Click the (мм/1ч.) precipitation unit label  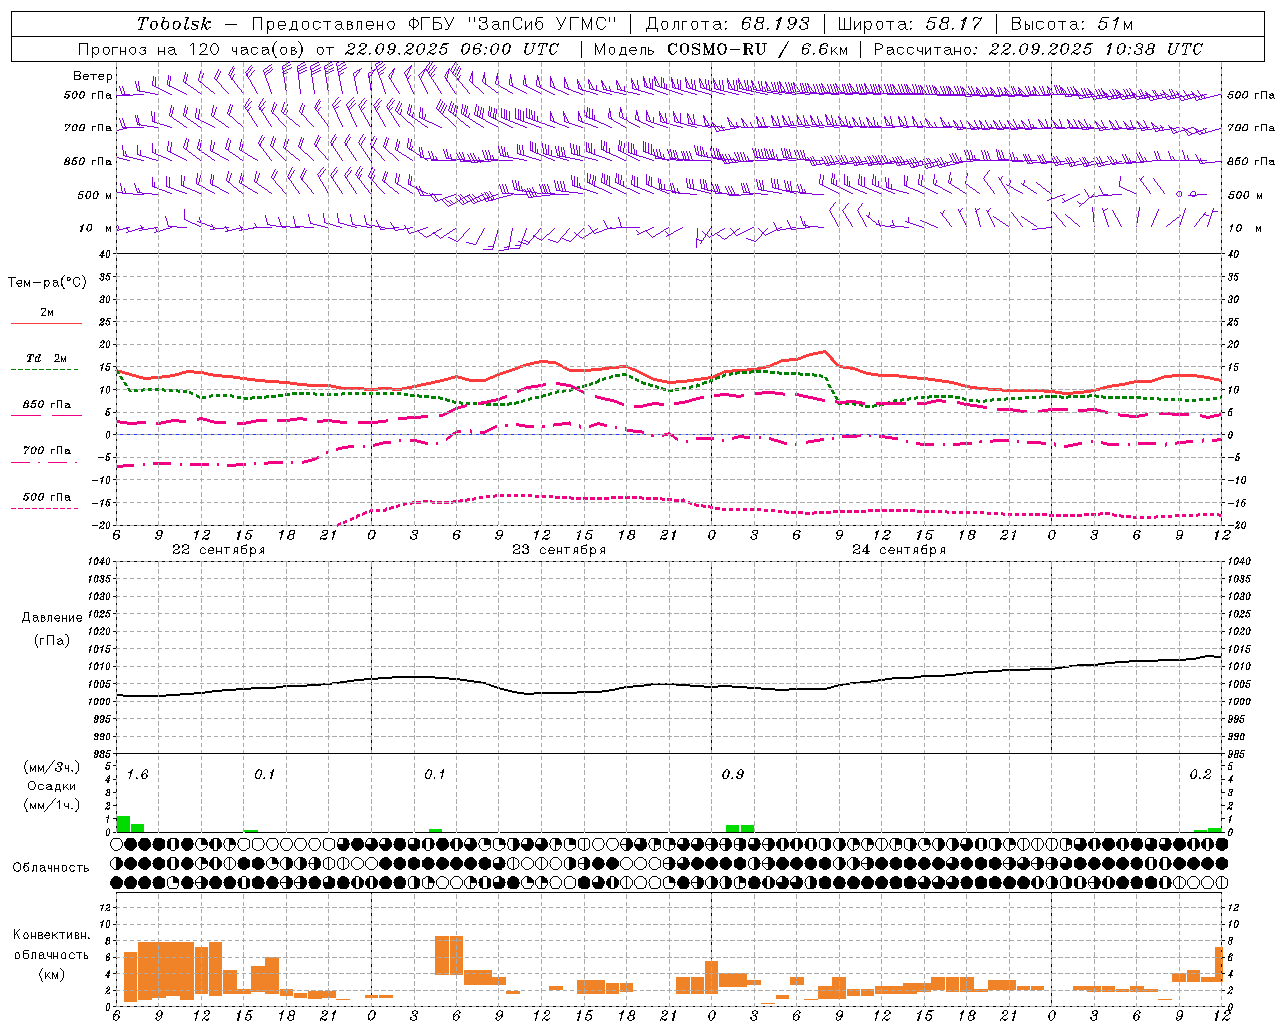click(x=52, y=805)
